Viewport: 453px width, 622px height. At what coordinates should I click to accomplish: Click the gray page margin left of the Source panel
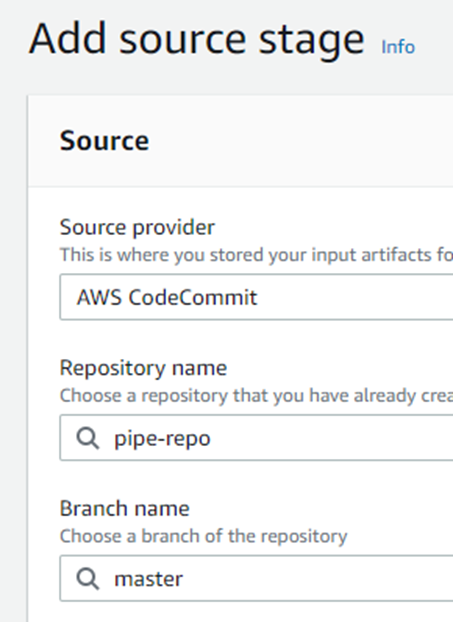click(13, 357)
